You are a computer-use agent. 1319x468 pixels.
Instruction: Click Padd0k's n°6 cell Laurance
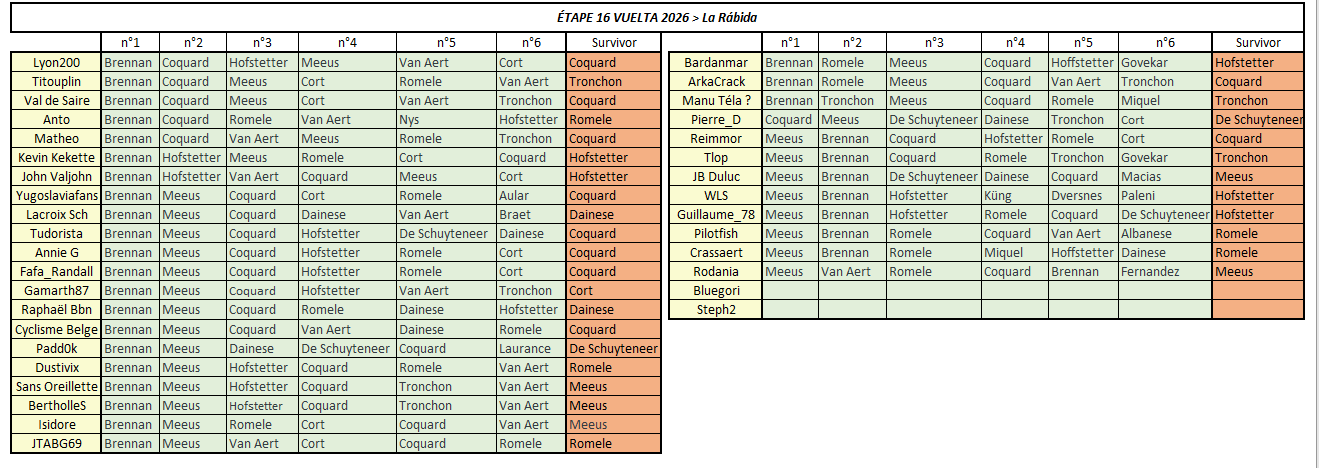tap(530, 349)
